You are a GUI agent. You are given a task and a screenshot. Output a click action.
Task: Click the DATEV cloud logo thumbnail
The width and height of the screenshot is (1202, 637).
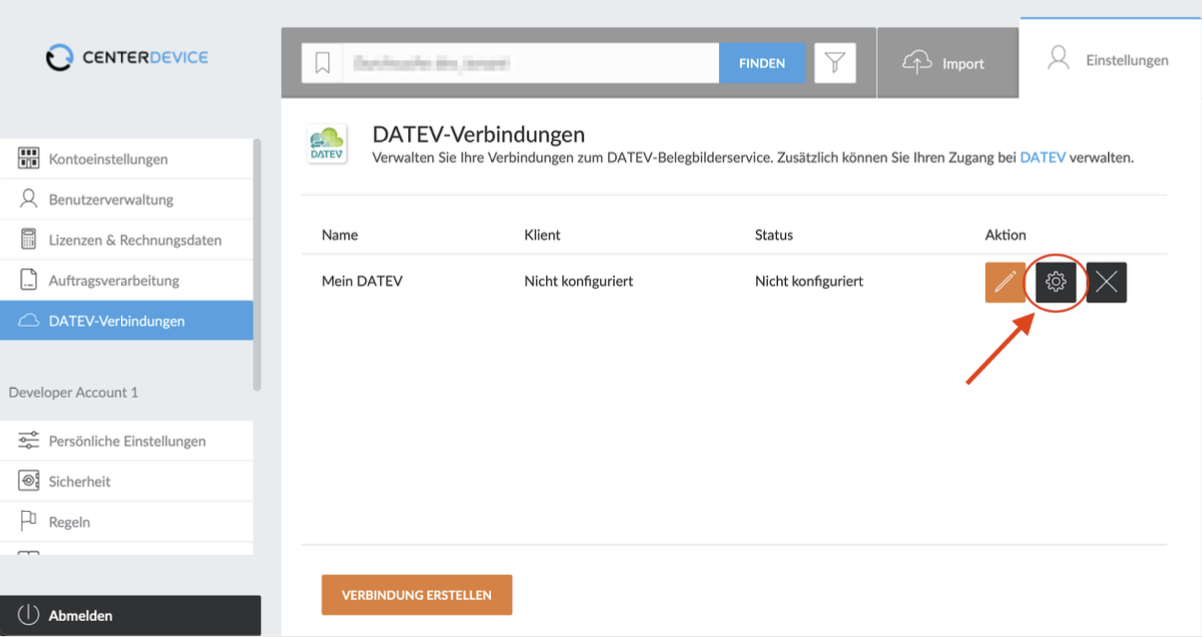pos(327,144)
